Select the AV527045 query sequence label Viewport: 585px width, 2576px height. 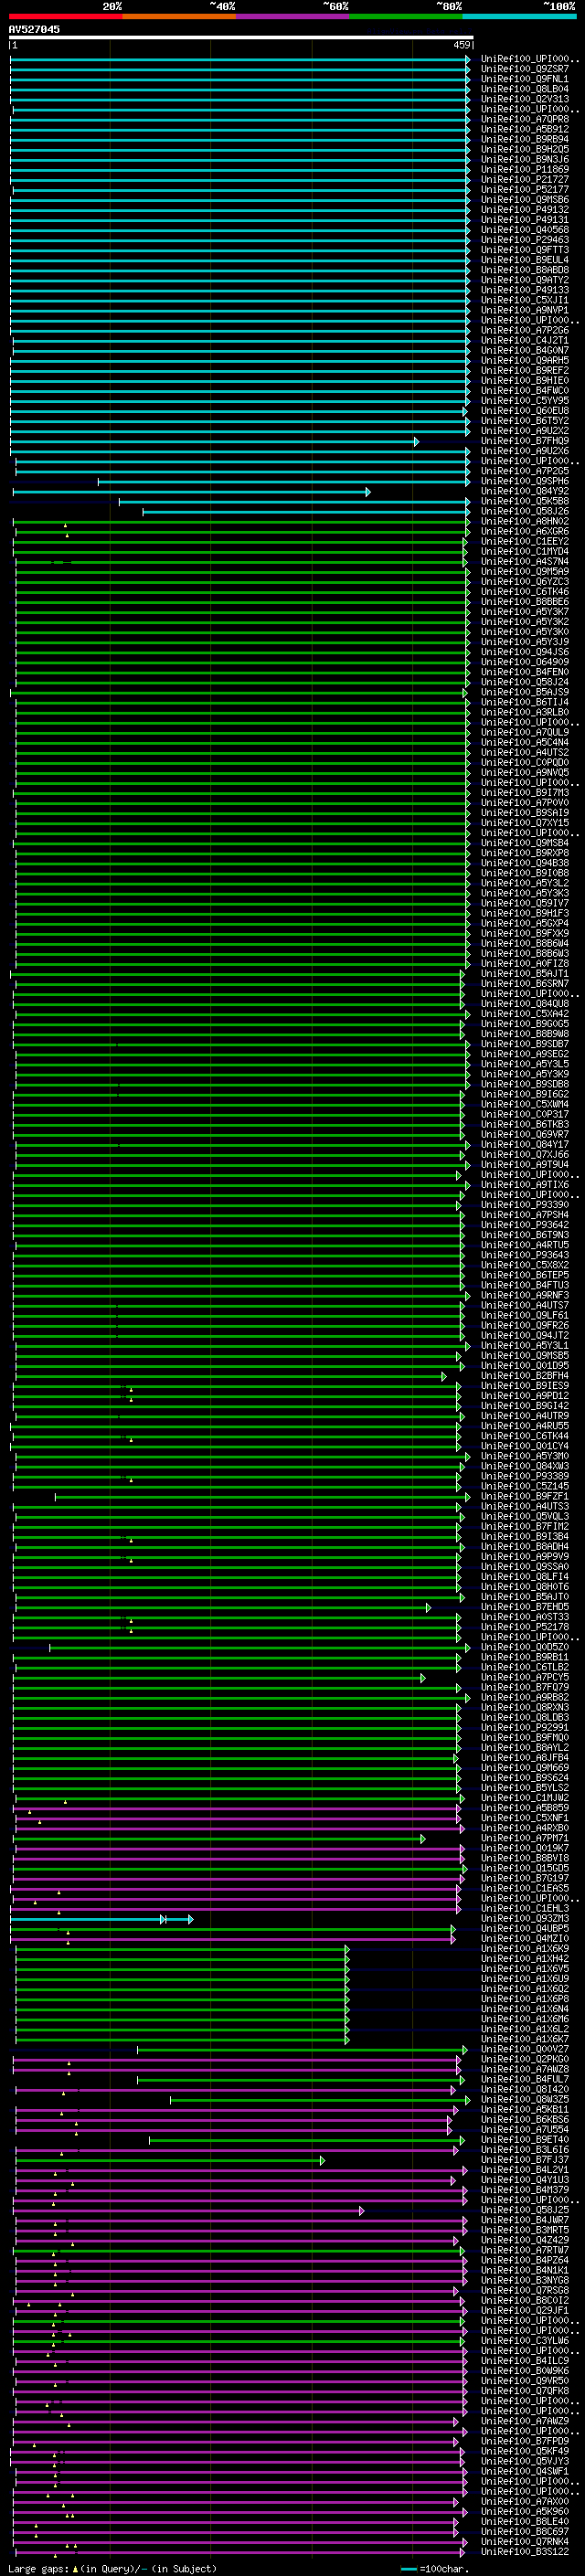tap(34, 30)
